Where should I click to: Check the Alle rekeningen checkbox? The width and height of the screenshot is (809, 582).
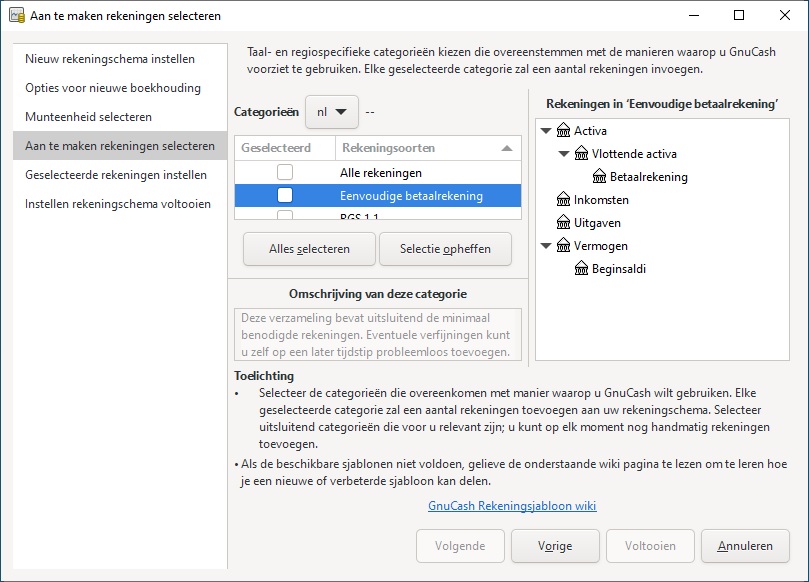point(285,173)
